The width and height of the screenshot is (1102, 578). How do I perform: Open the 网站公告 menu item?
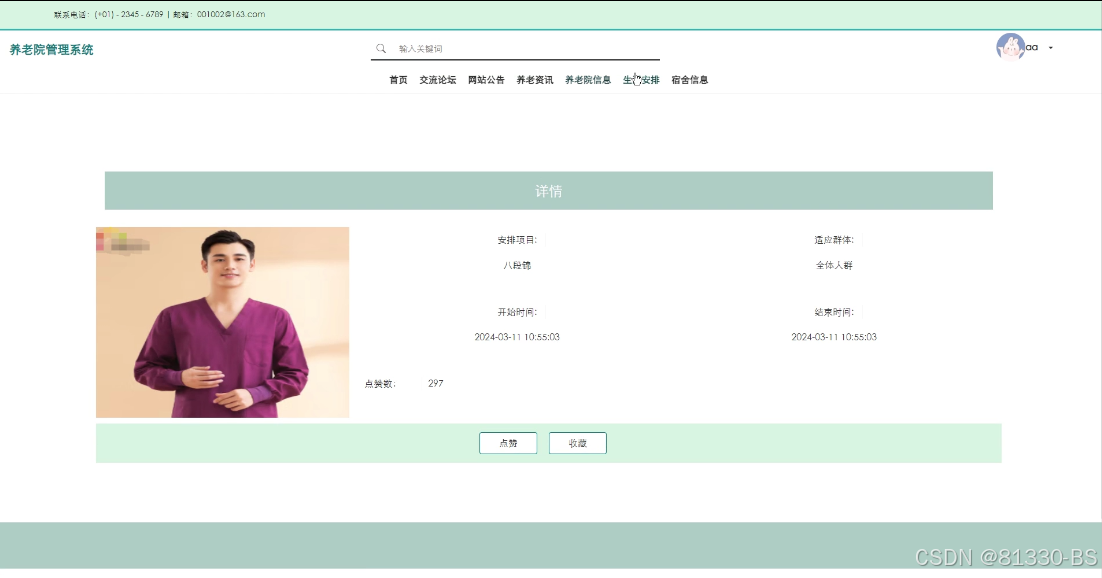click(x=486, y=80)
